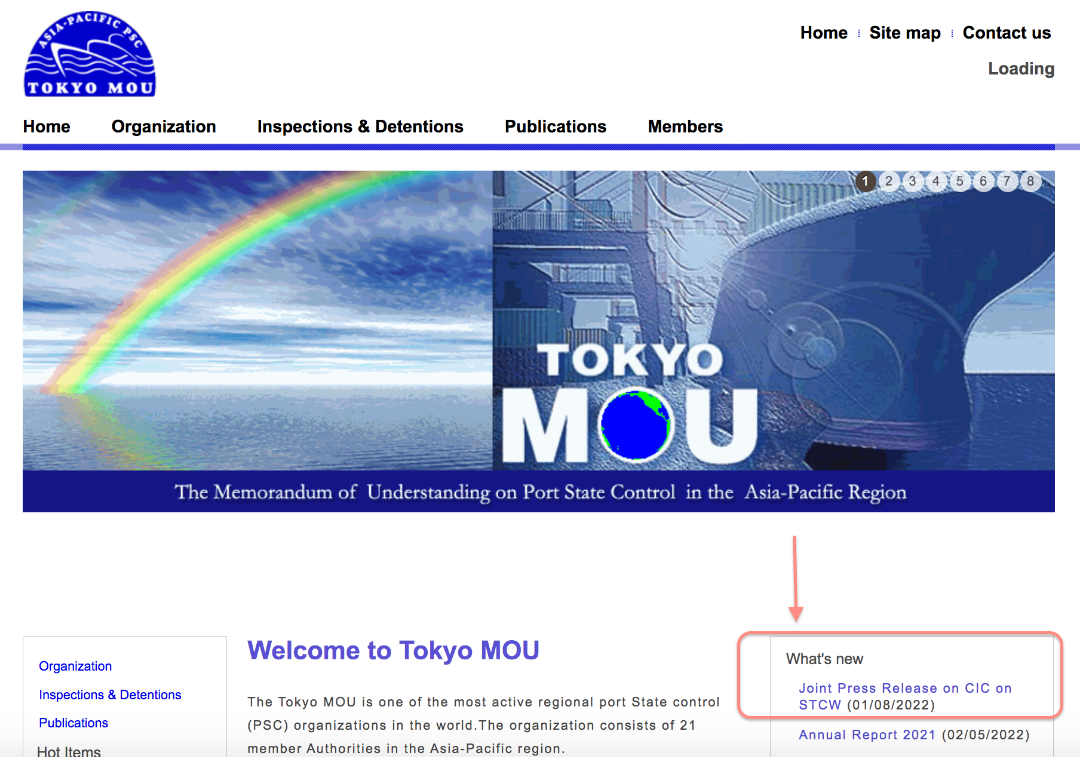This screenshot has width=1080, height=757.
Task: Open the Inspections & Detentions menu
Action: pos(360,127)
